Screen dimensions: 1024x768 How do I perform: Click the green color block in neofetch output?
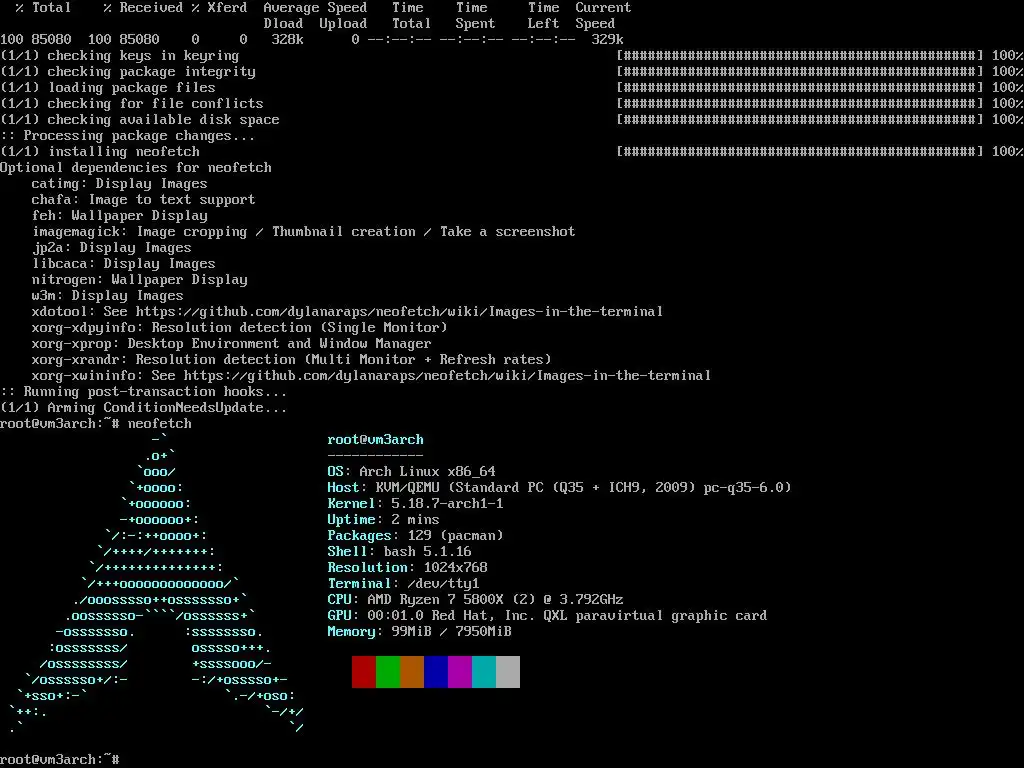click(x=387, y=672)
